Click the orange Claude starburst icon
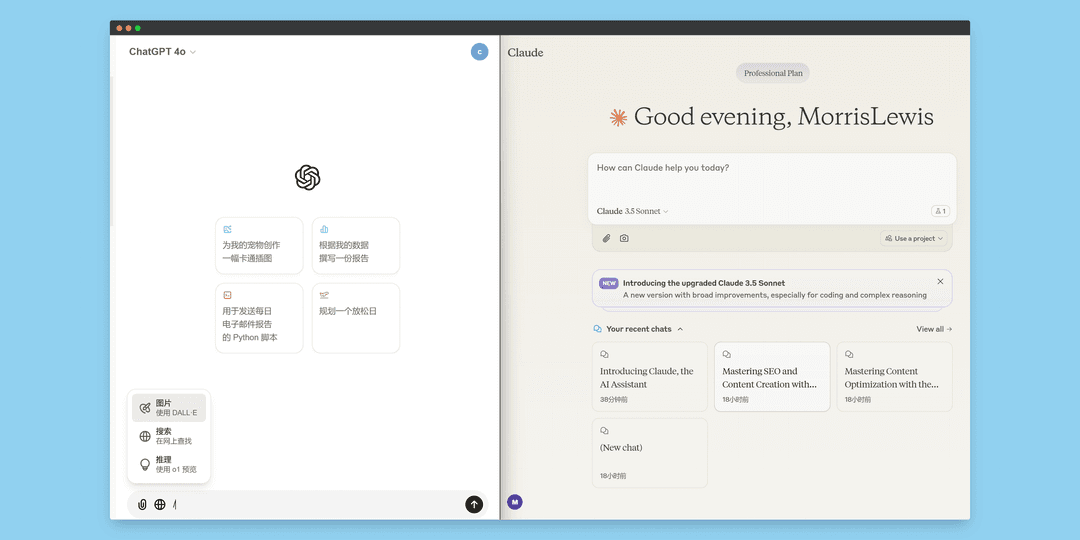 pos(618,118)
